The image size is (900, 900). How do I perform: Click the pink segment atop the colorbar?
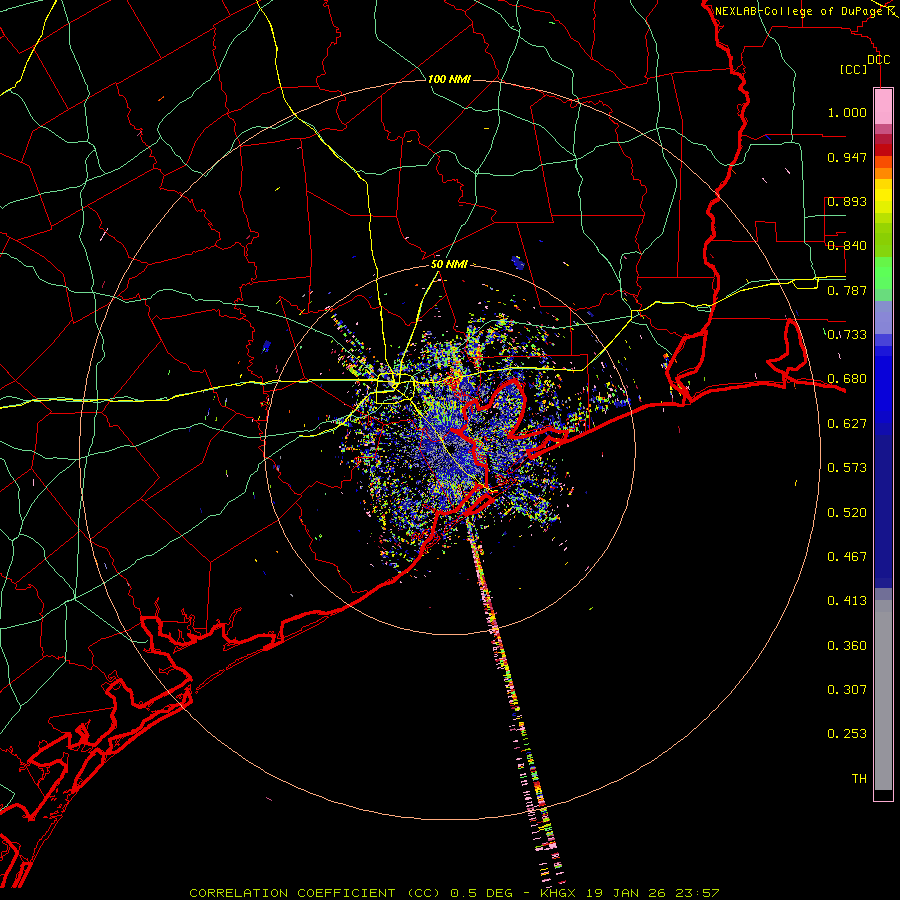click(883, 107)
